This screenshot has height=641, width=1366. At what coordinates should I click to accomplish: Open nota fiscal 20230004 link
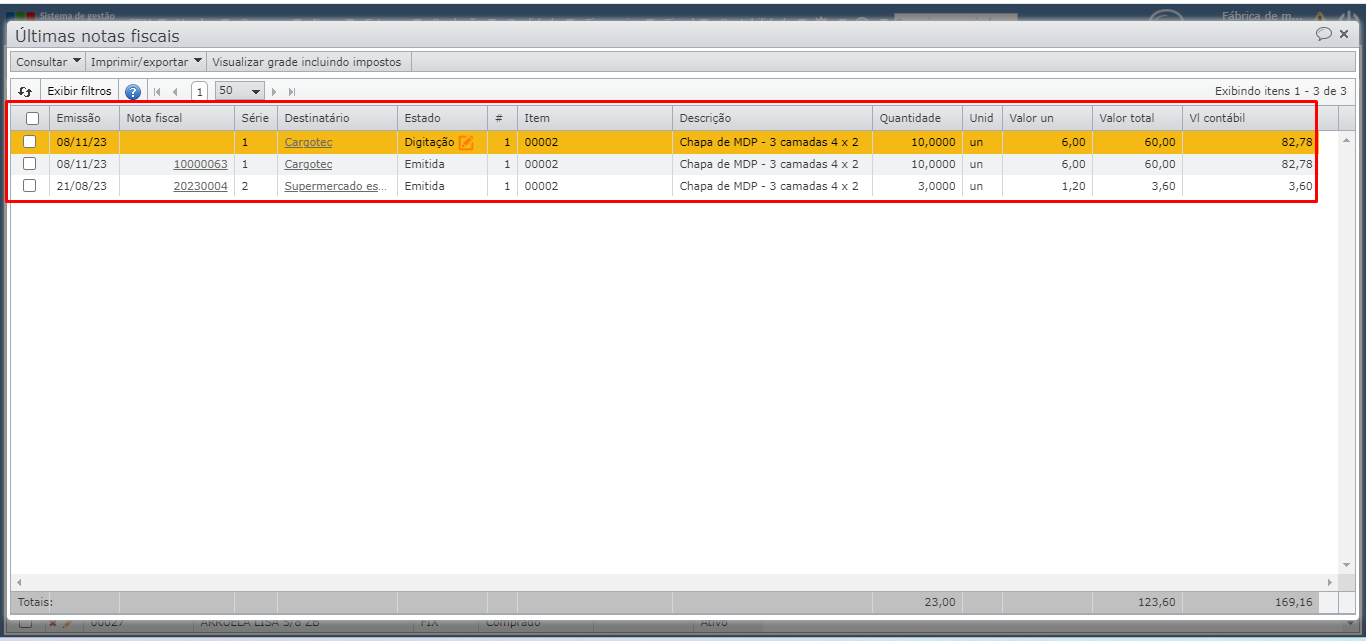(x=200, y=186)
